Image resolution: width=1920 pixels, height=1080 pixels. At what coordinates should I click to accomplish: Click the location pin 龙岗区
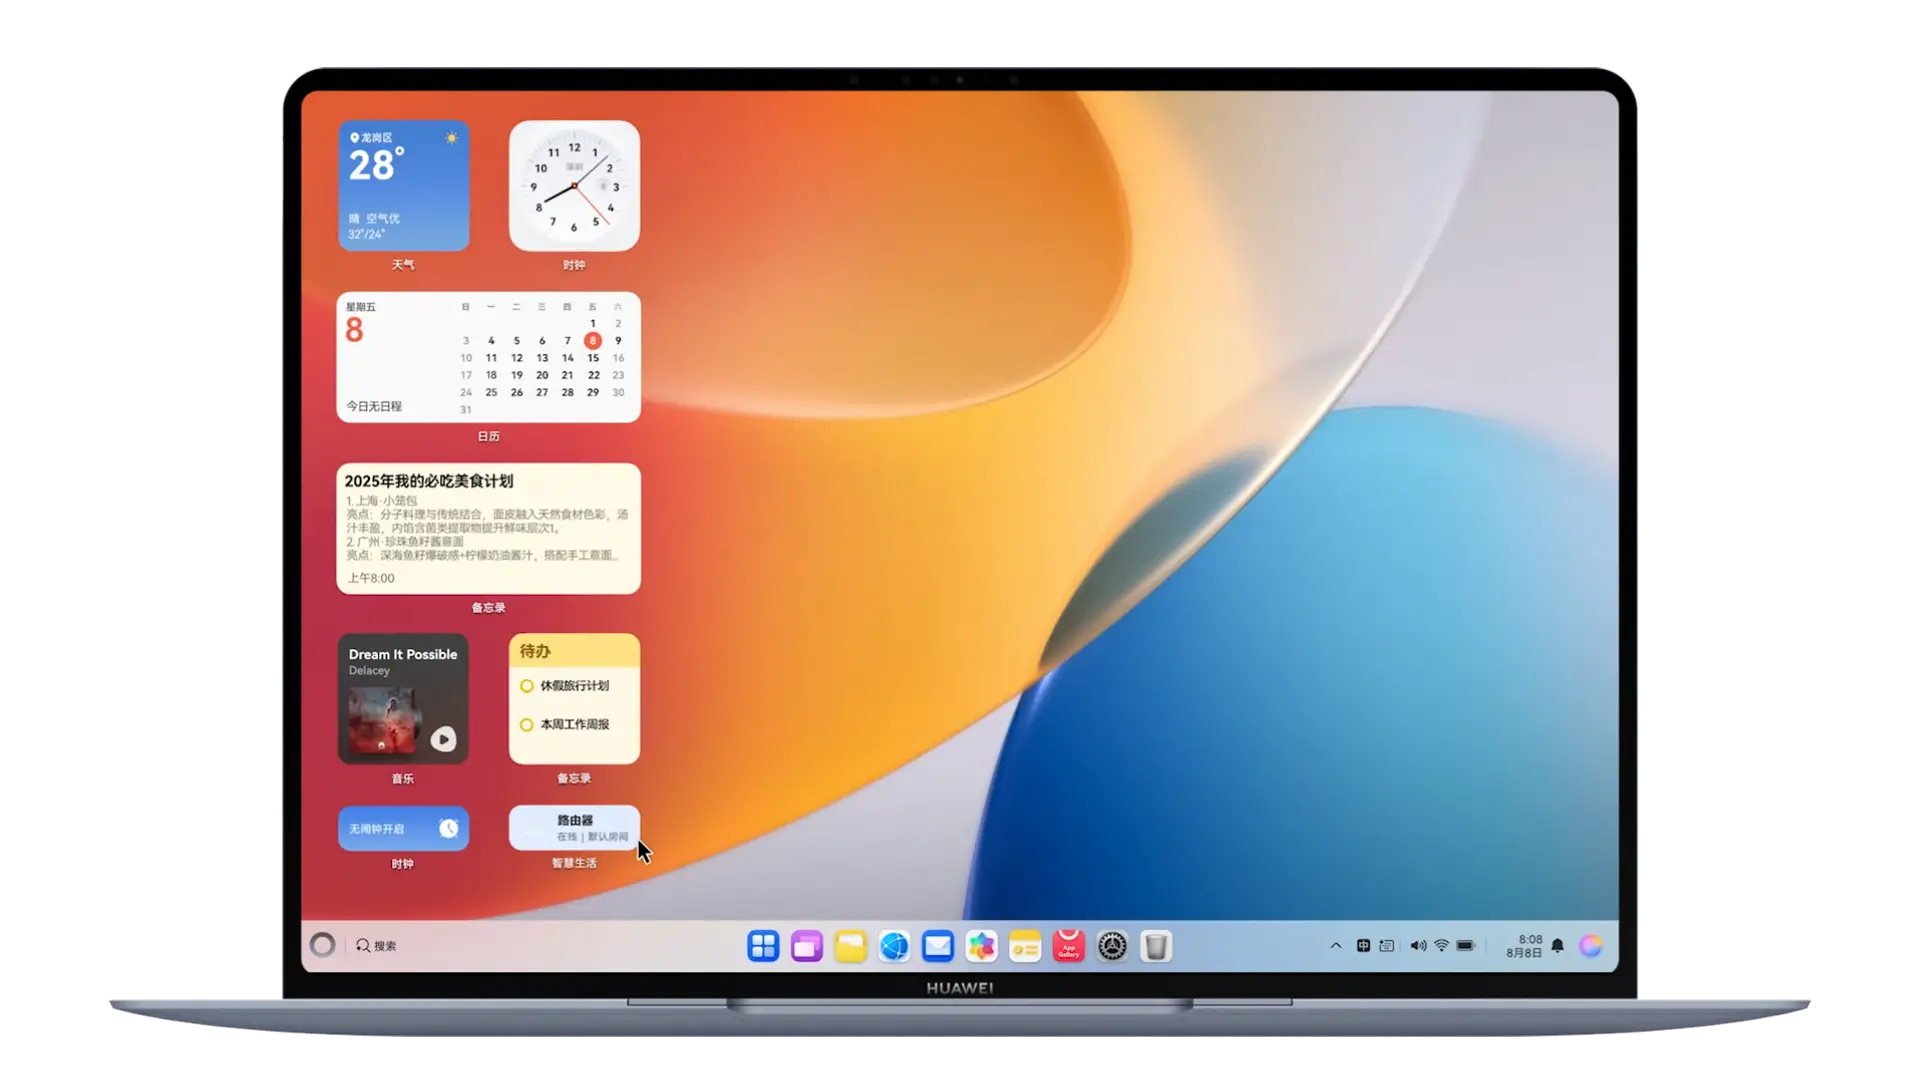click(x=371, y=138)
